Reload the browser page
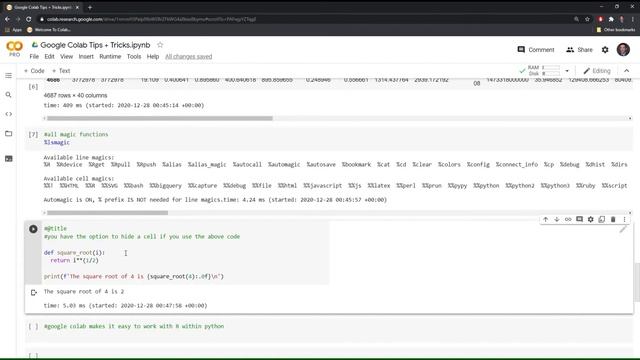The width and height of the screenshot is (640, 360). (29, 19)
